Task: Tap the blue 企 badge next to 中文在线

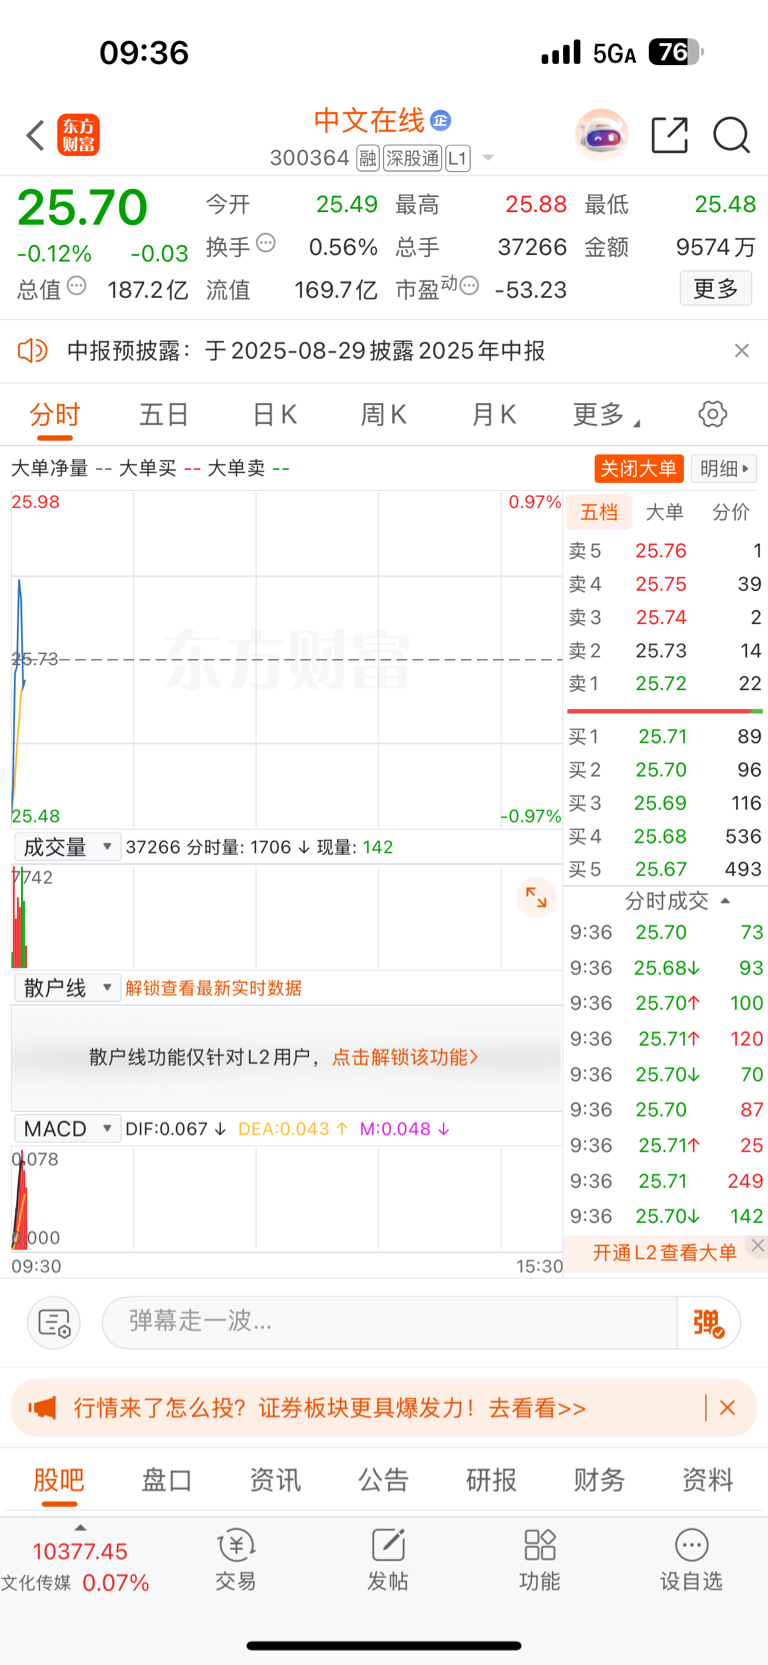Action: point(441,121)
